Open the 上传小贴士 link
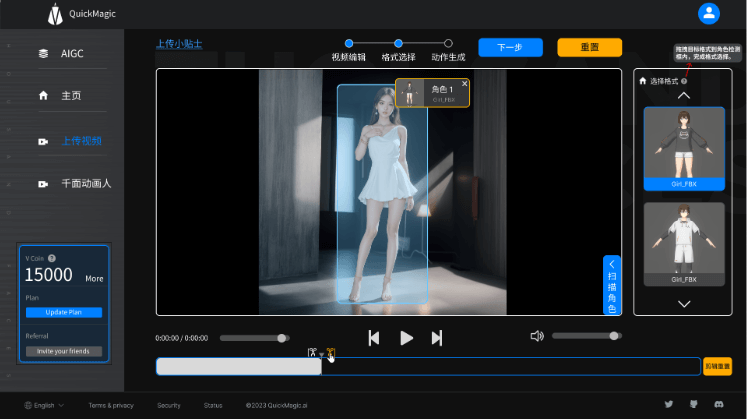 pos(179,44)
